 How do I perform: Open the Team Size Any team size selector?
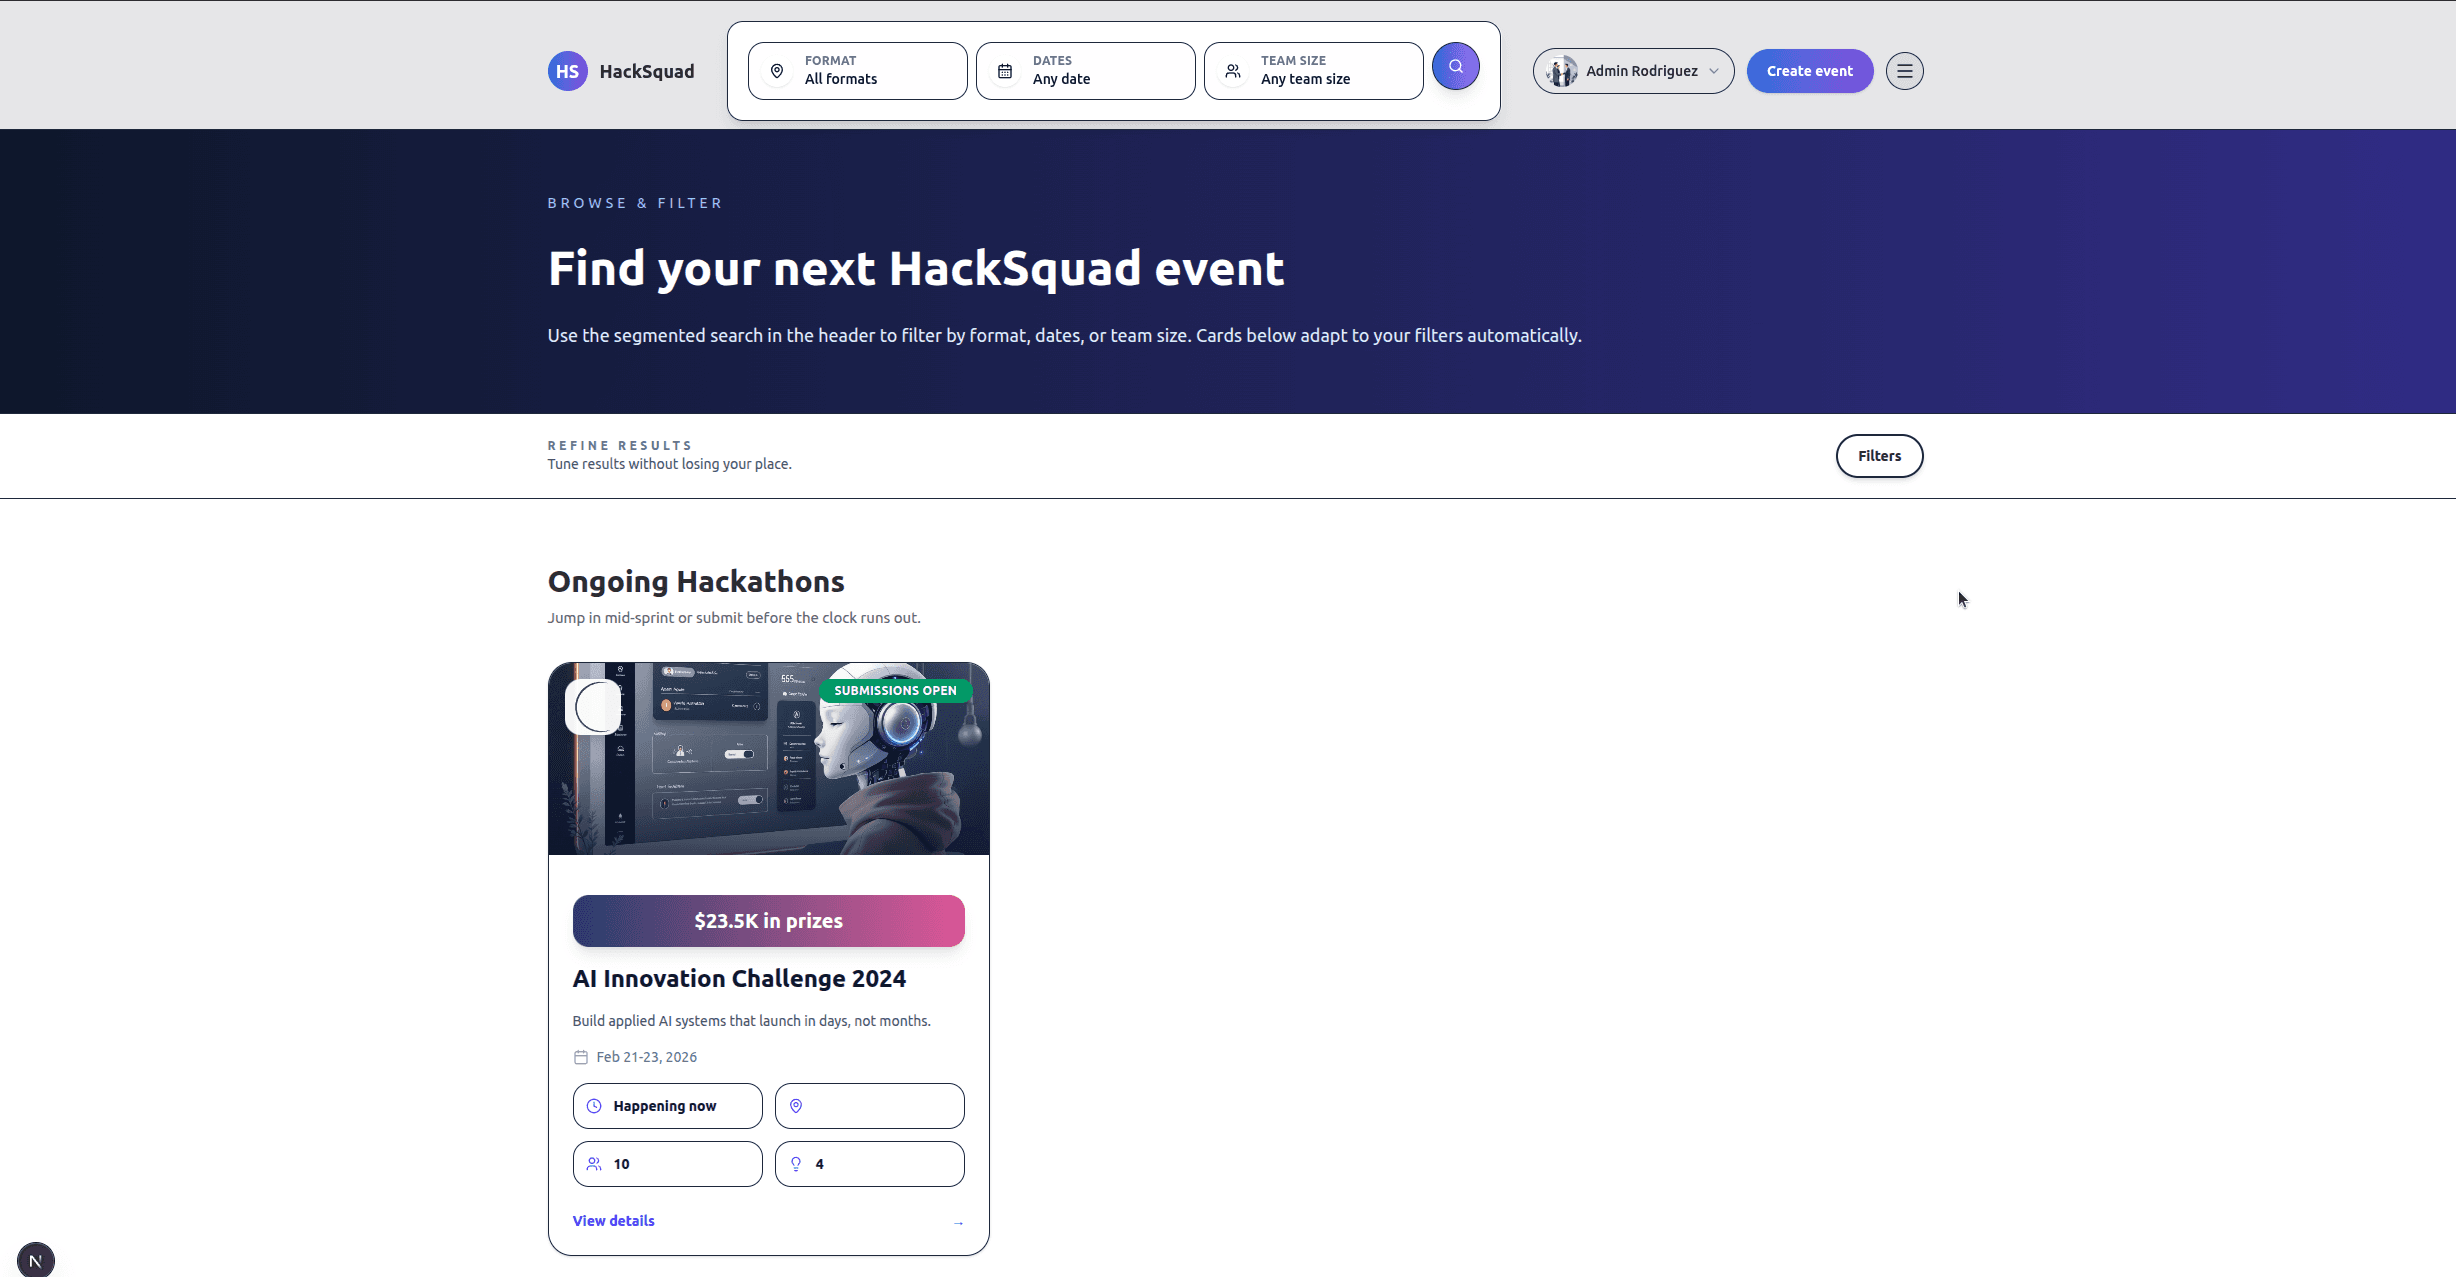pos(1313,70)
